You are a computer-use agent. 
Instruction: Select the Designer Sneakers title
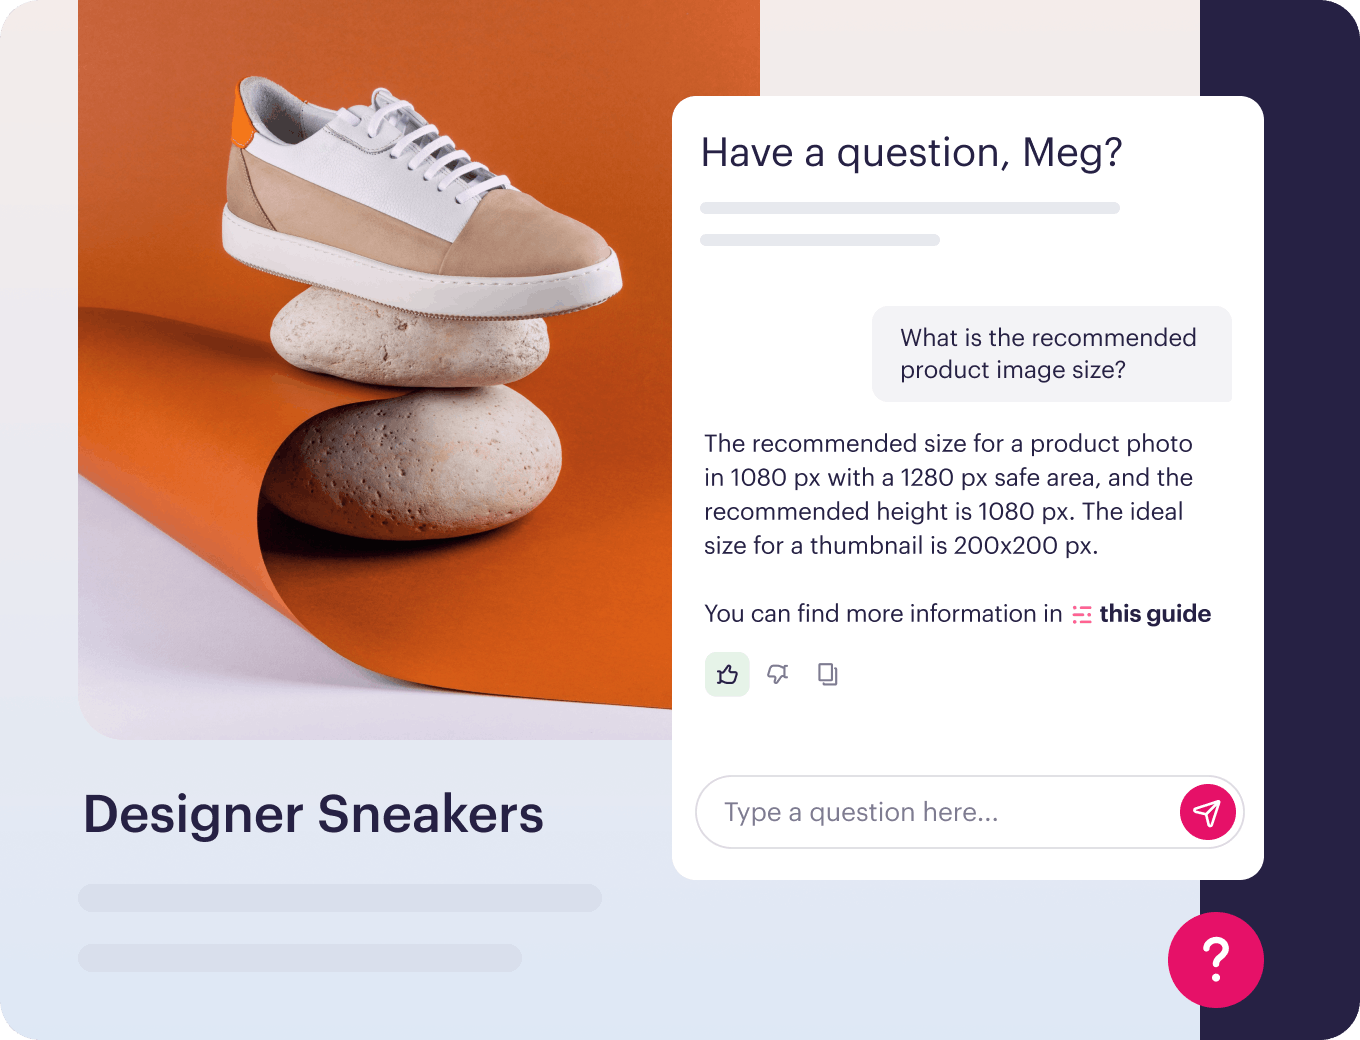[313, 814]
